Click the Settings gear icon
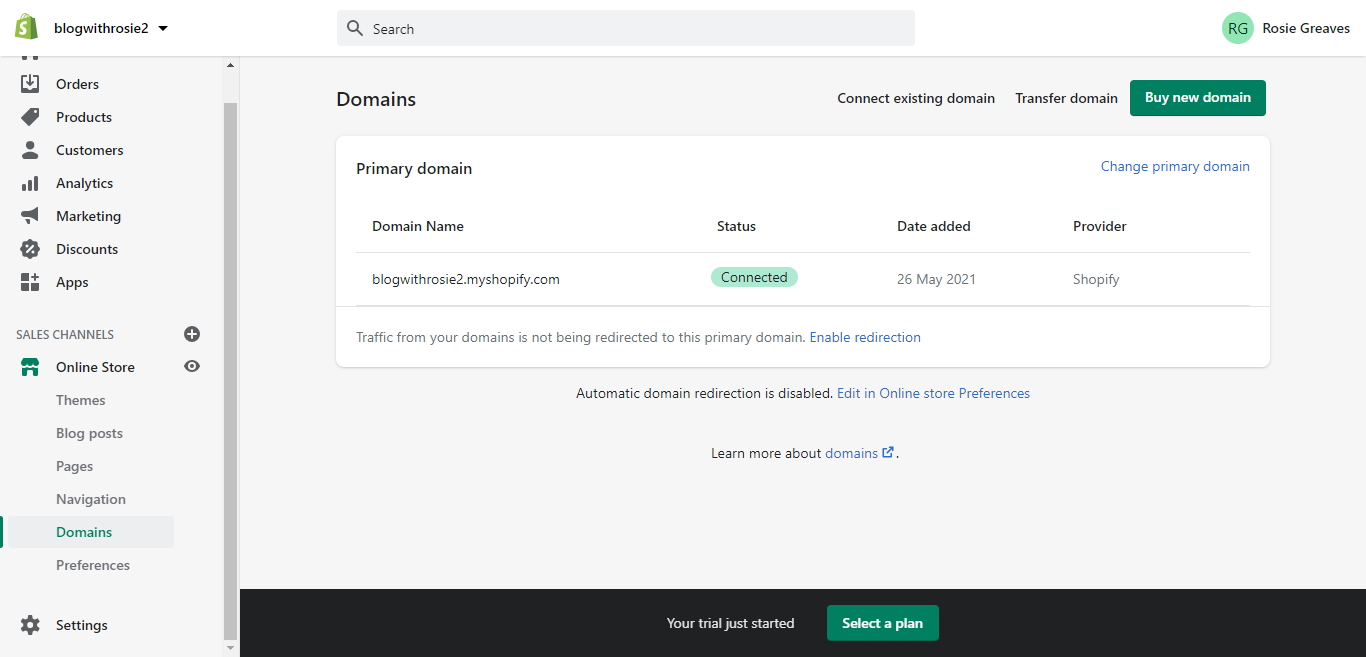Screen dimensions: 1366x657 tap(30, 625)
